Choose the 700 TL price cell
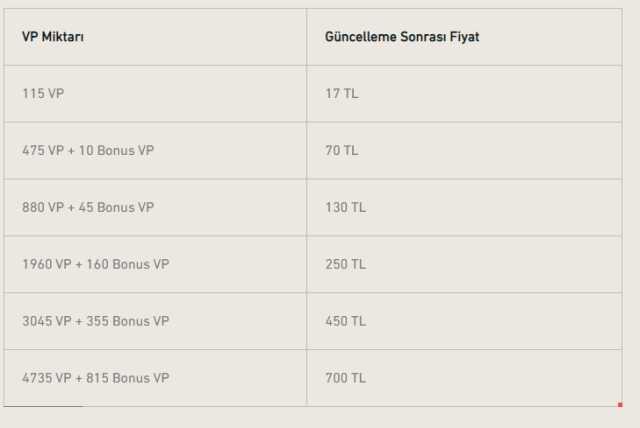This screenshot has width=640, height=428. 345,378
